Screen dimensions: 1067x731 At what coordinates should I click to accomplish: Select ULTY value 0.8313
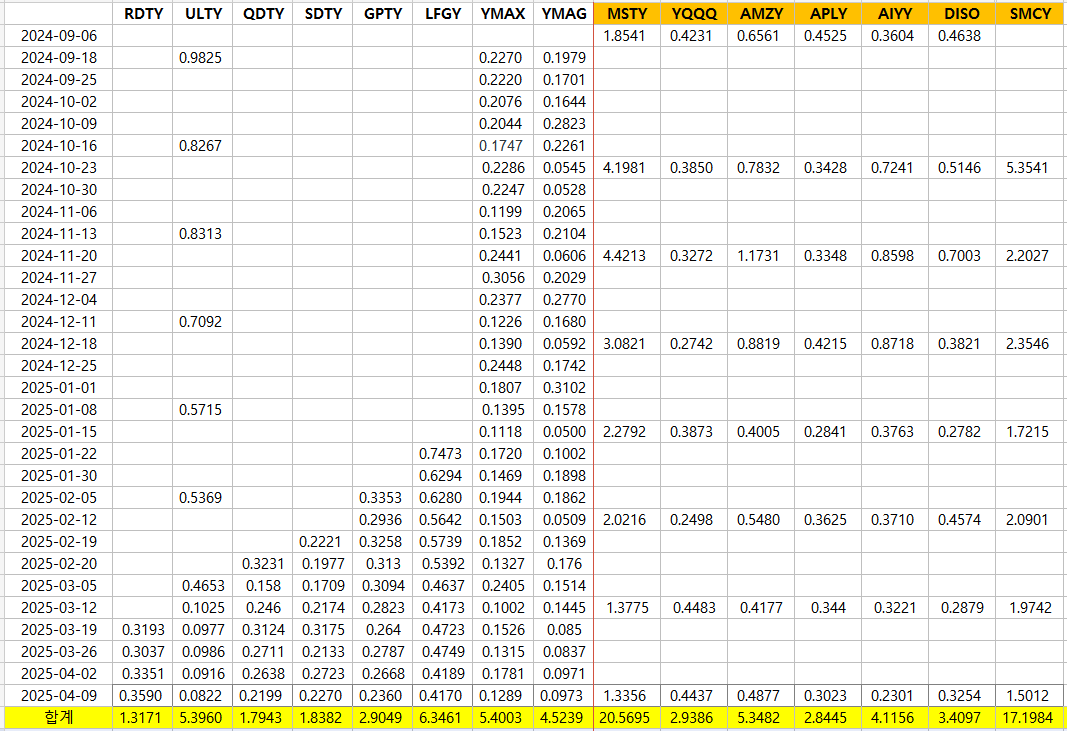pyautogui.click(x=203, y=233)
